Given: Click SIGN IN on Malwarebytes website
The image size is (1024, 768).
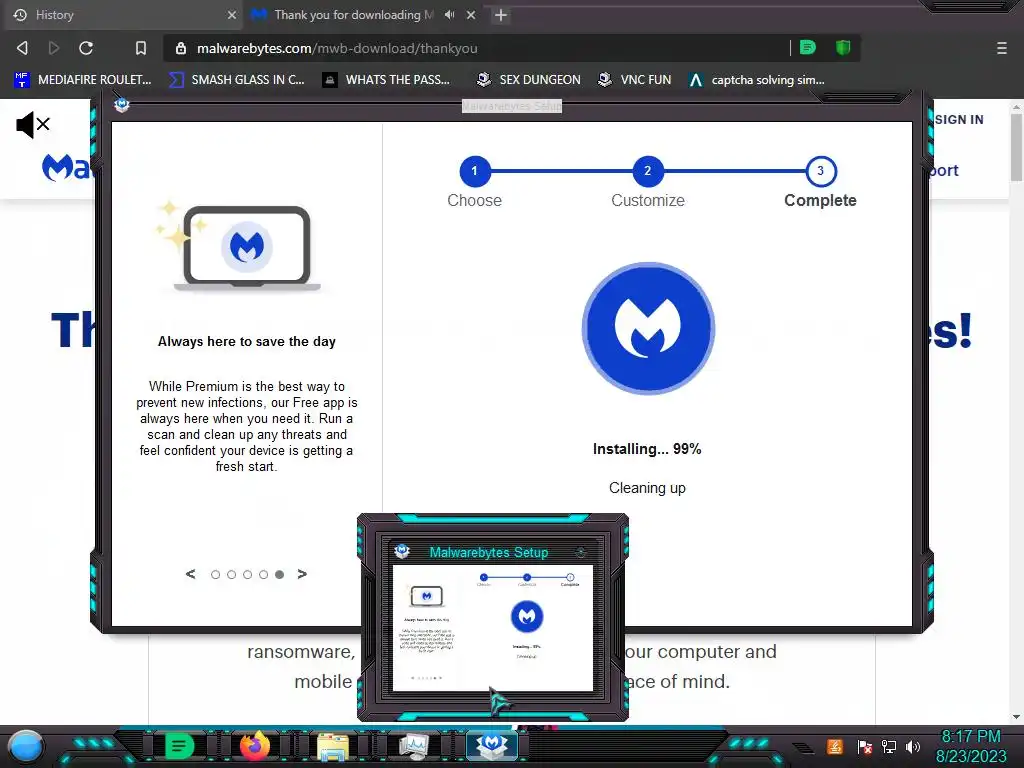Looking at the screenshot, I should tap(959, 120).
